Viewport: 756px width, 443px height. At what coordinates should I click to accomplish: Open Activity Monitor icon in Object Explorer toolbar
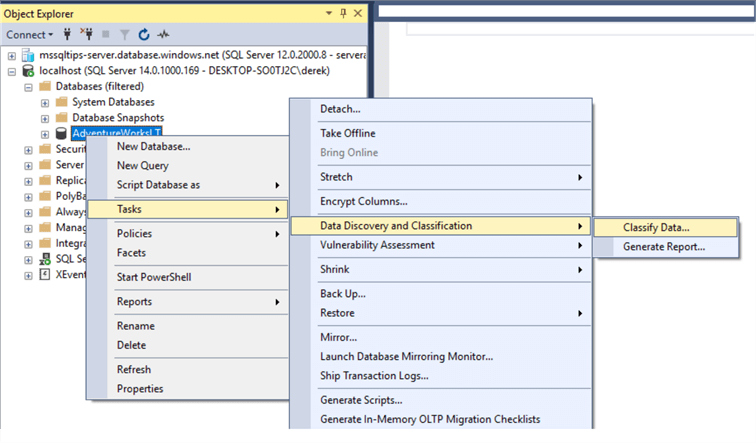163,35
